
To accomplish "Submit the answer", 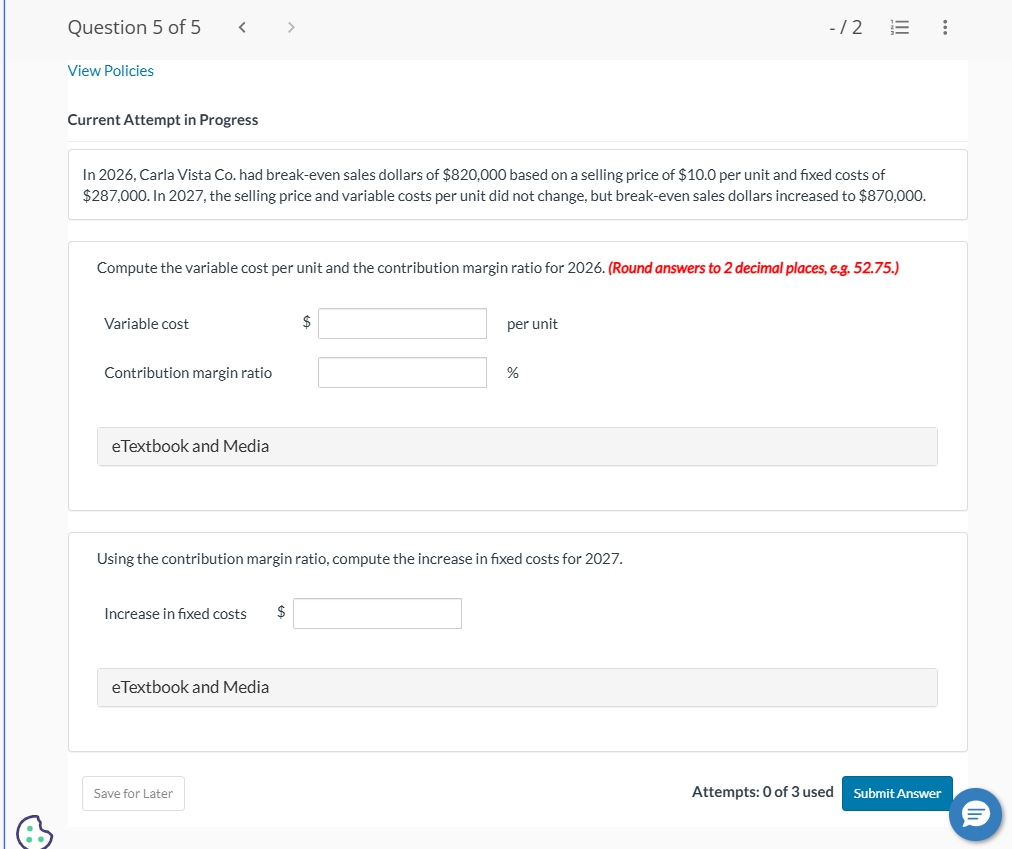I will [896, 794].
